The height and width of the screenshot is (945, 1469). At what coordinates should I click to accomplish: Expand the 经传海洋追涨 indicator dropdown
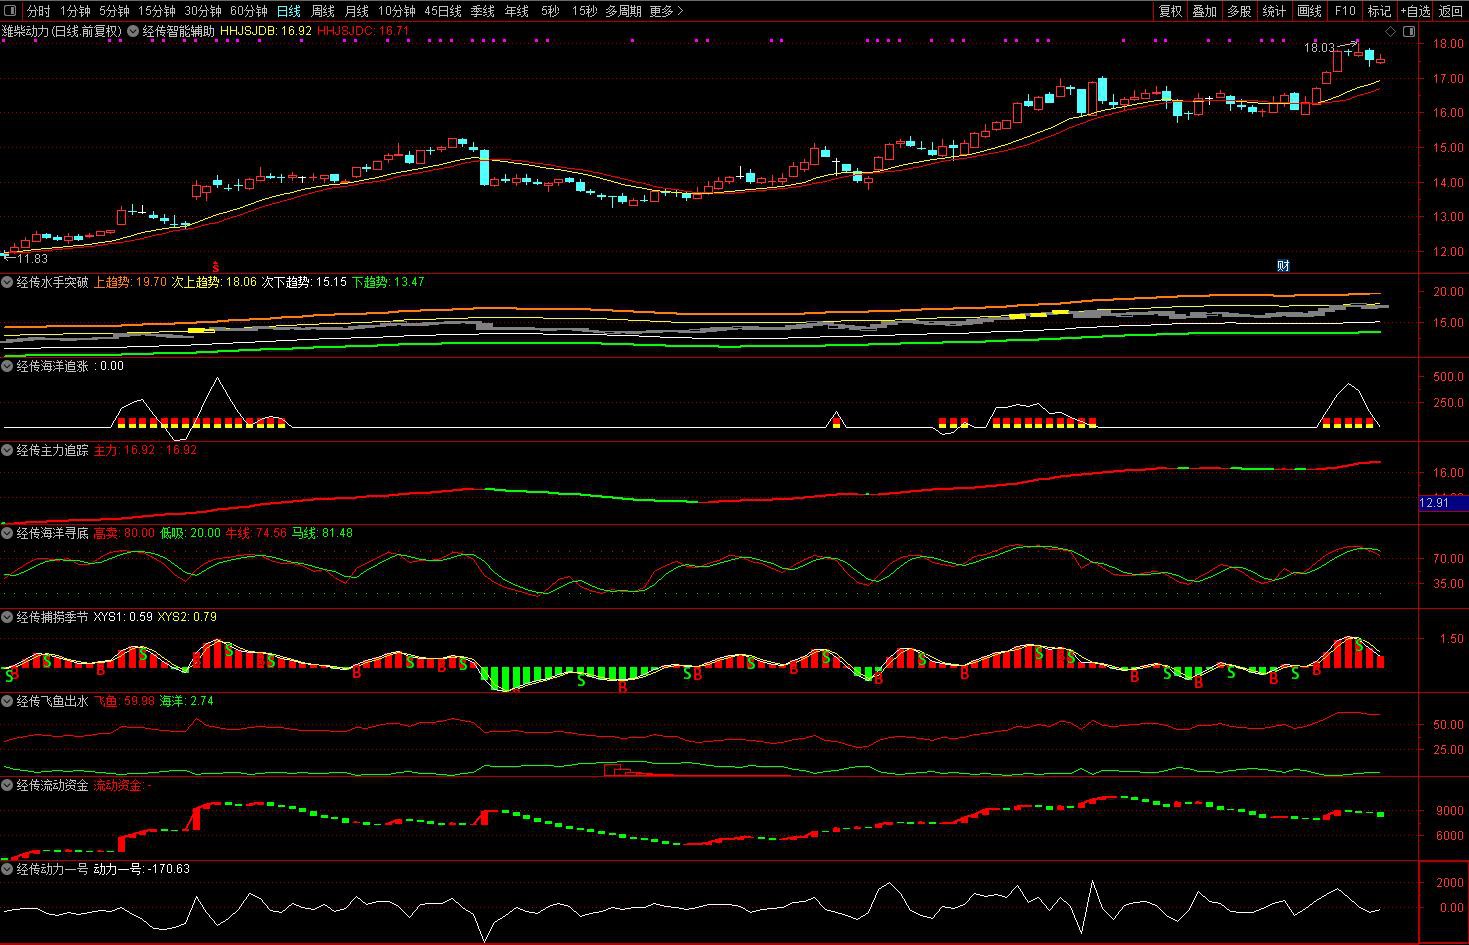coord(8,366)
